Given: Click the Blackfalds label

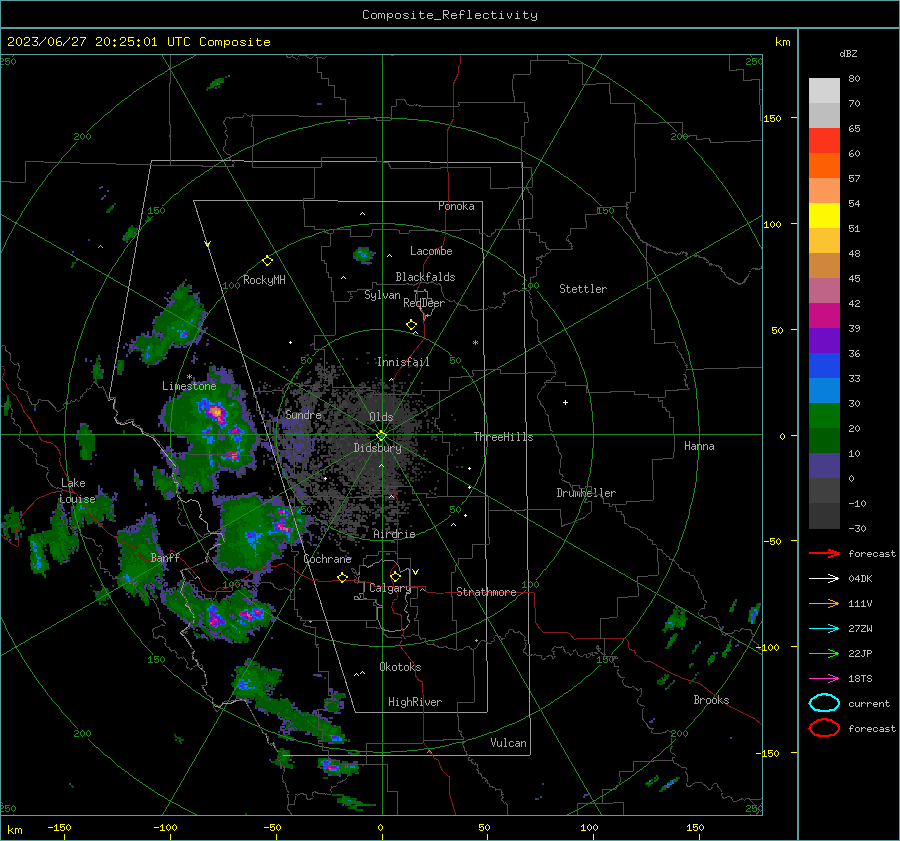Looking at the screenshot, I should [x=425, y=277].
